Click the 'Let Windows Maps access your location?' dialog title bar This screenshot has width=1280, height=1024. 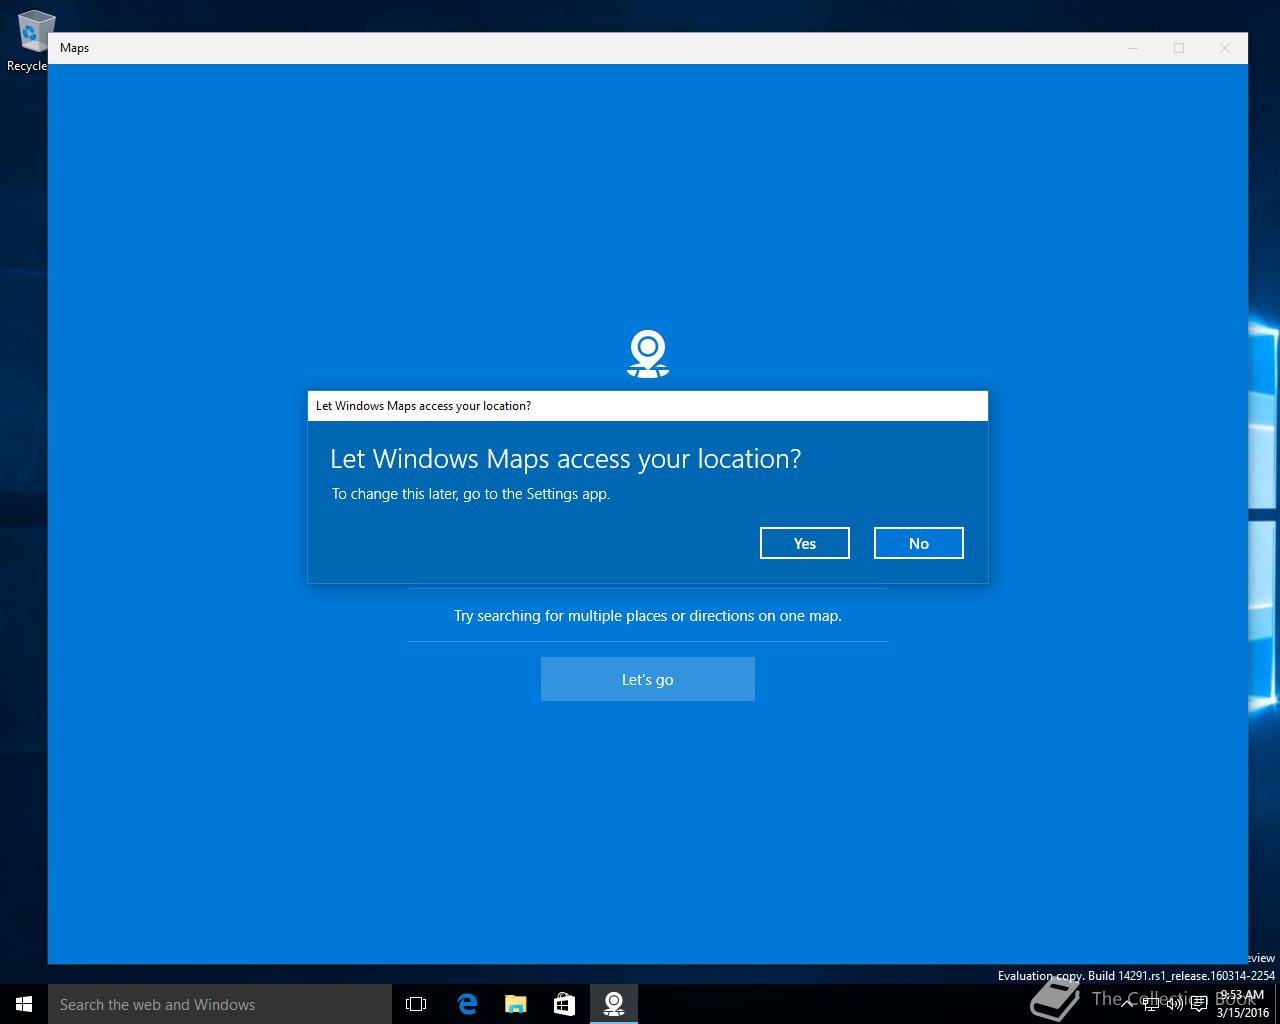[x=648, y=406]
